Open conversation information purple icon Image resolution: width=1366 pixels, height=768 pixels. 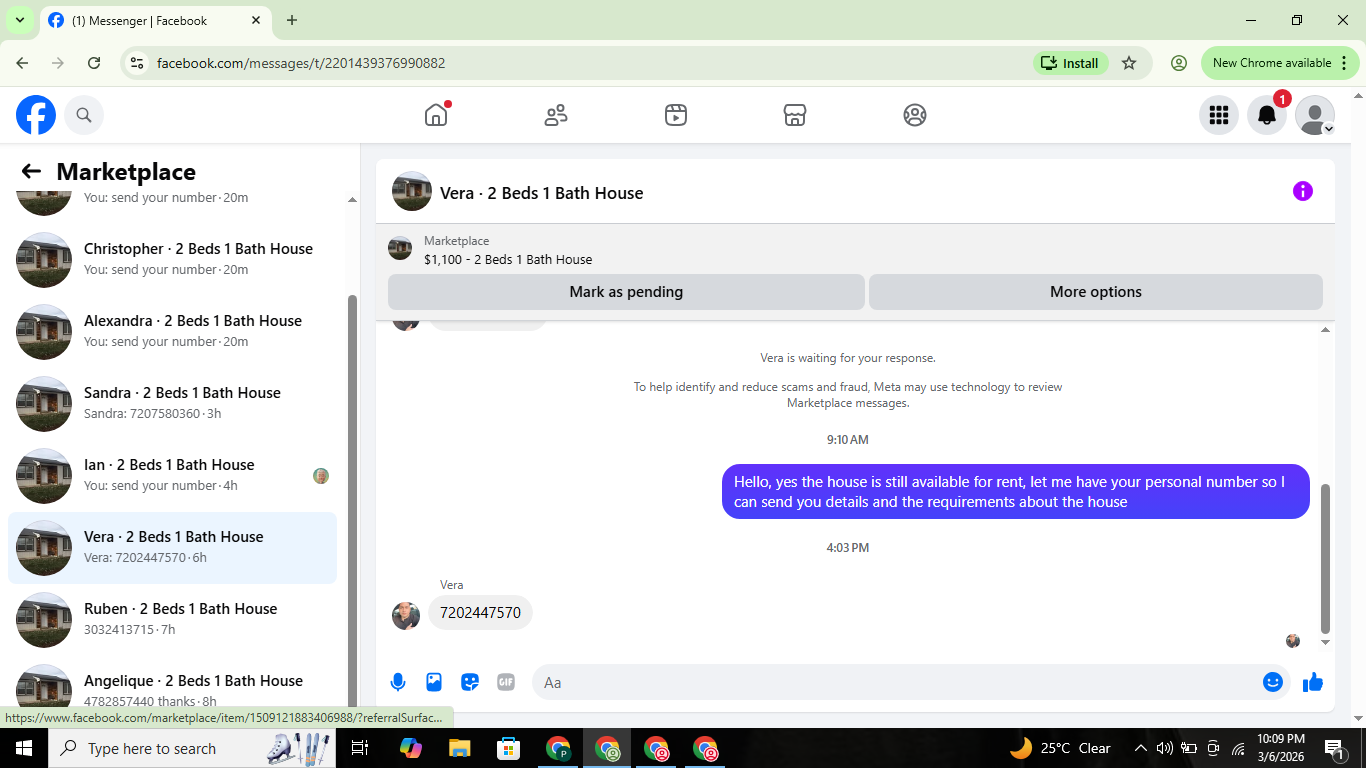tap(1303, 191)
